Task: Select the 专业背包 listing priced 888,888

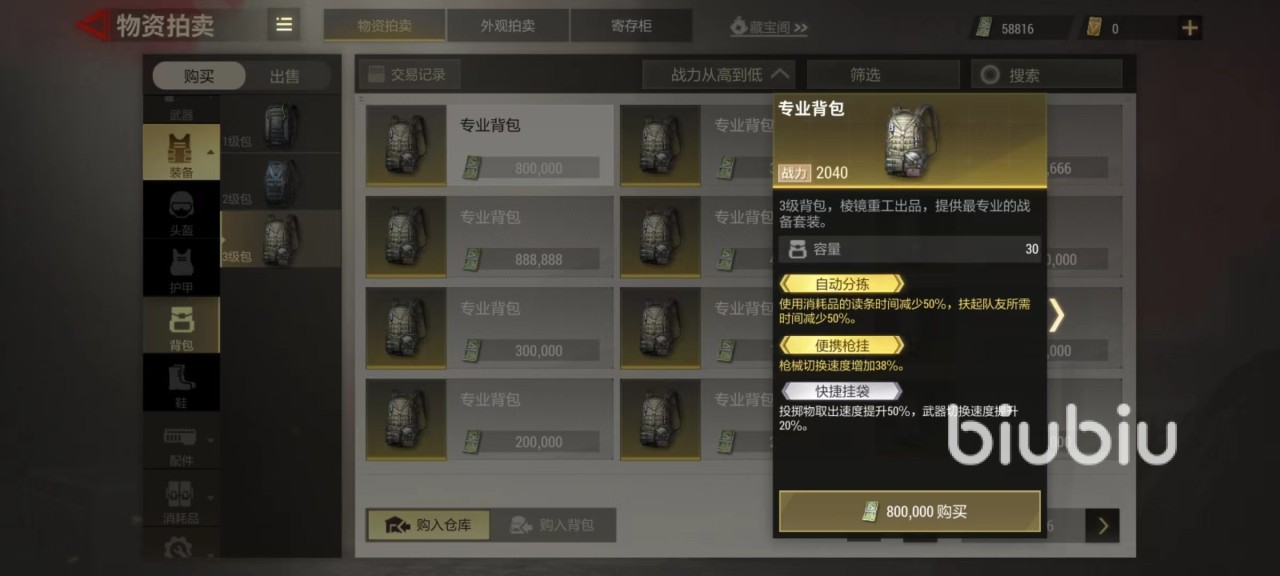Action: point(489,237)
